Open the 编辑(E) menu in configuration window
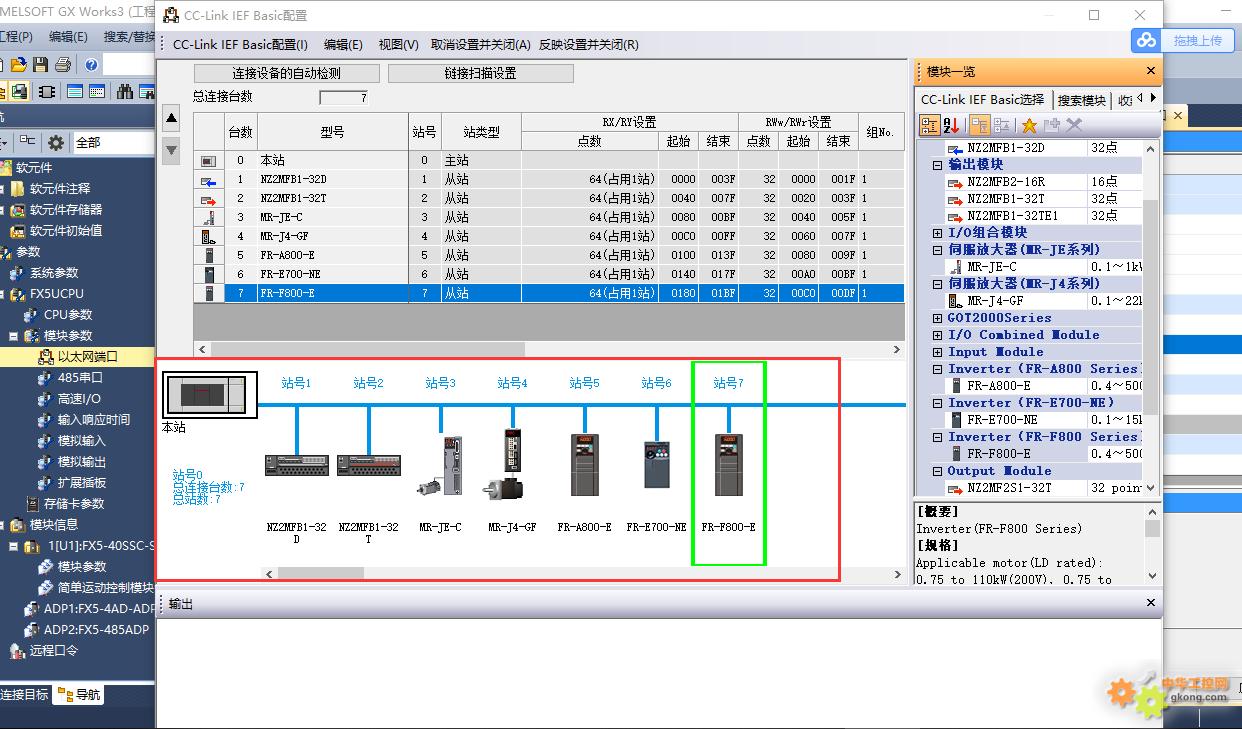The height and width of the screenshot is (729, 1242). (x=343, y=45)
